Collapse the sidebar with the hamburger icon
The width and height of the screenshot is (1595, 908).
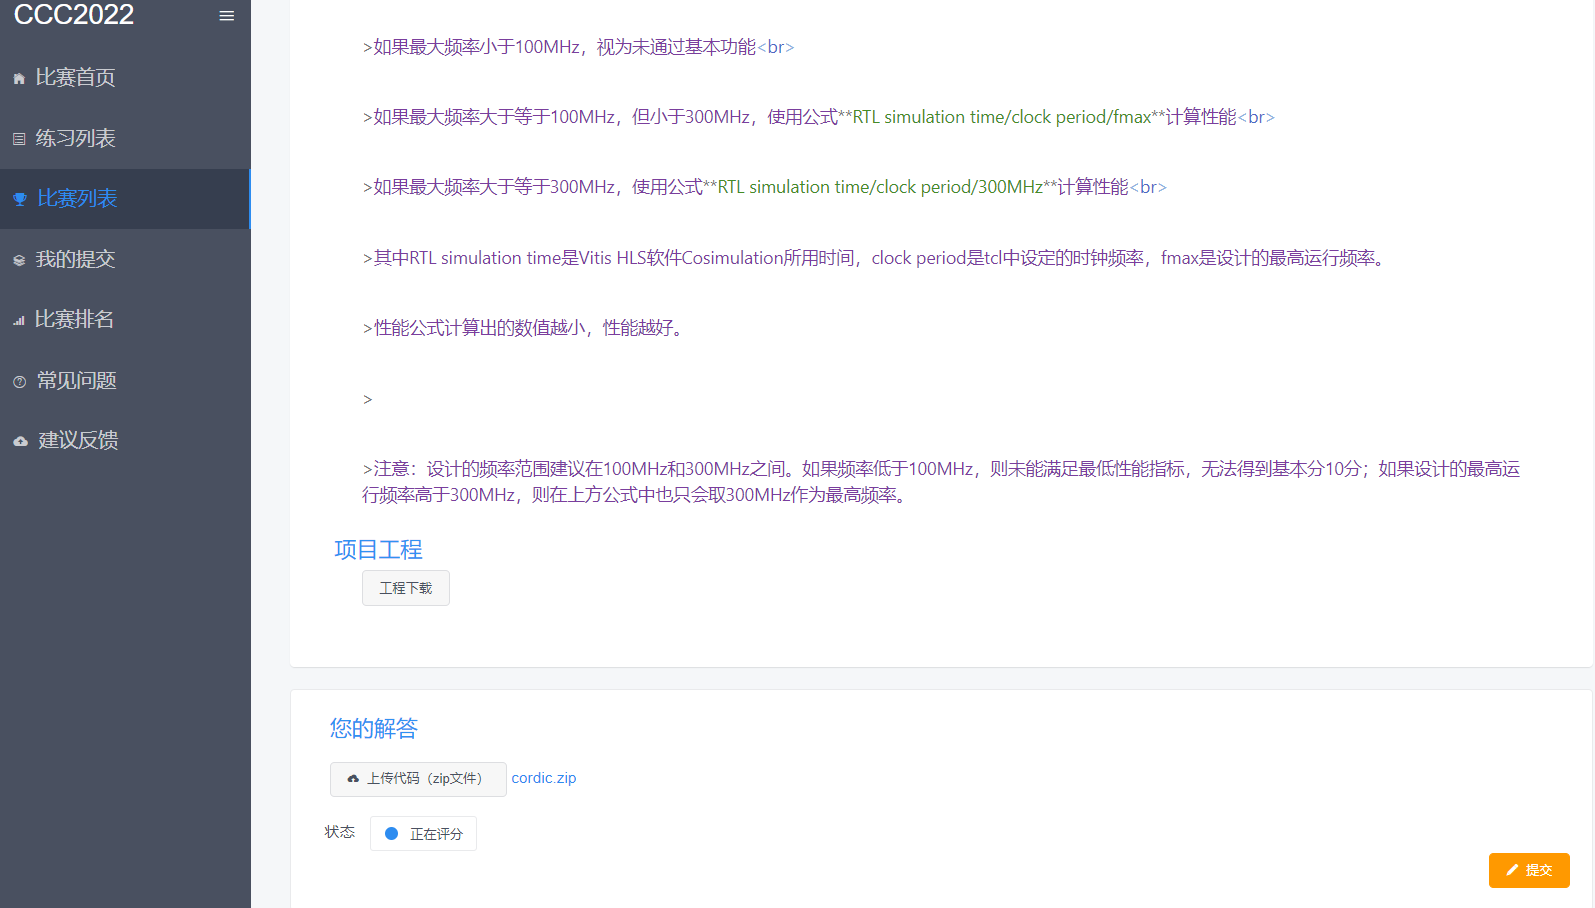227,16
